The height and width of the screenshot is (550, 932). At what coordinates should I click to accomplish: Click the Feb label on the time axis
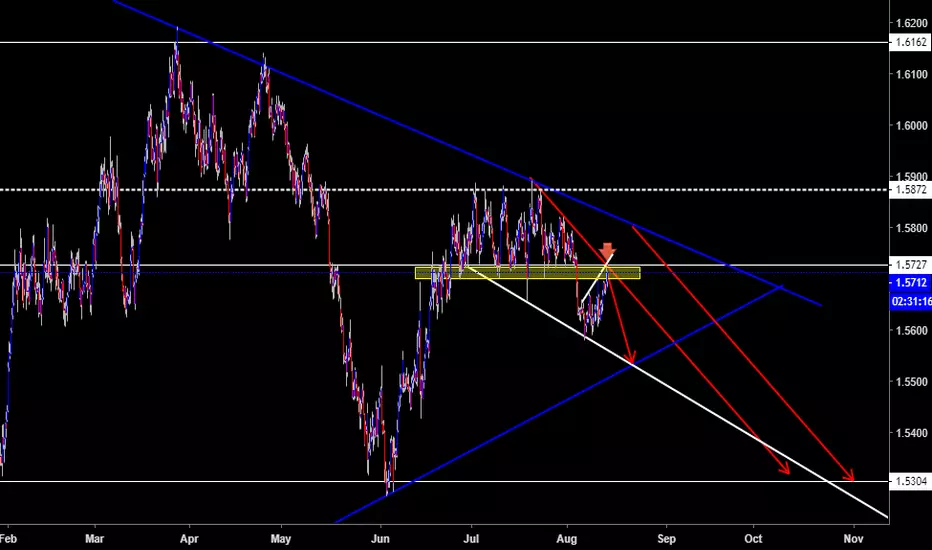[x=8, y=539]
